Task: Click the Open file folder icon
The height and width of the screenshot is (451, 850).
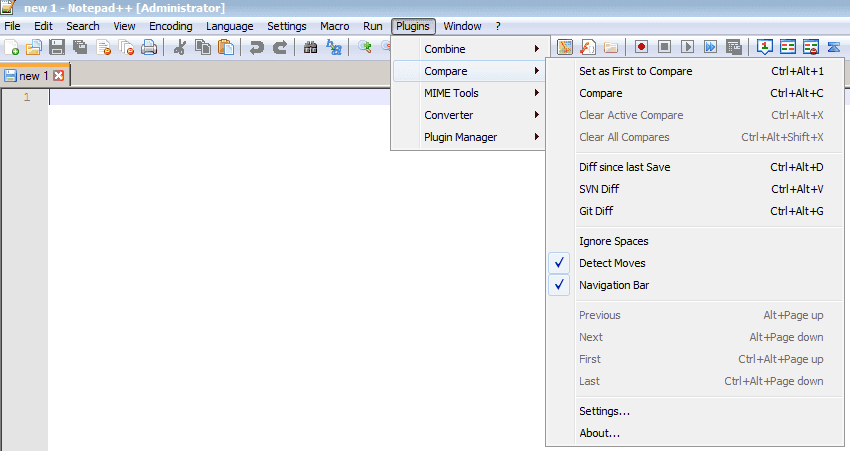Action: pyautogui.click(x=34, y=48)
